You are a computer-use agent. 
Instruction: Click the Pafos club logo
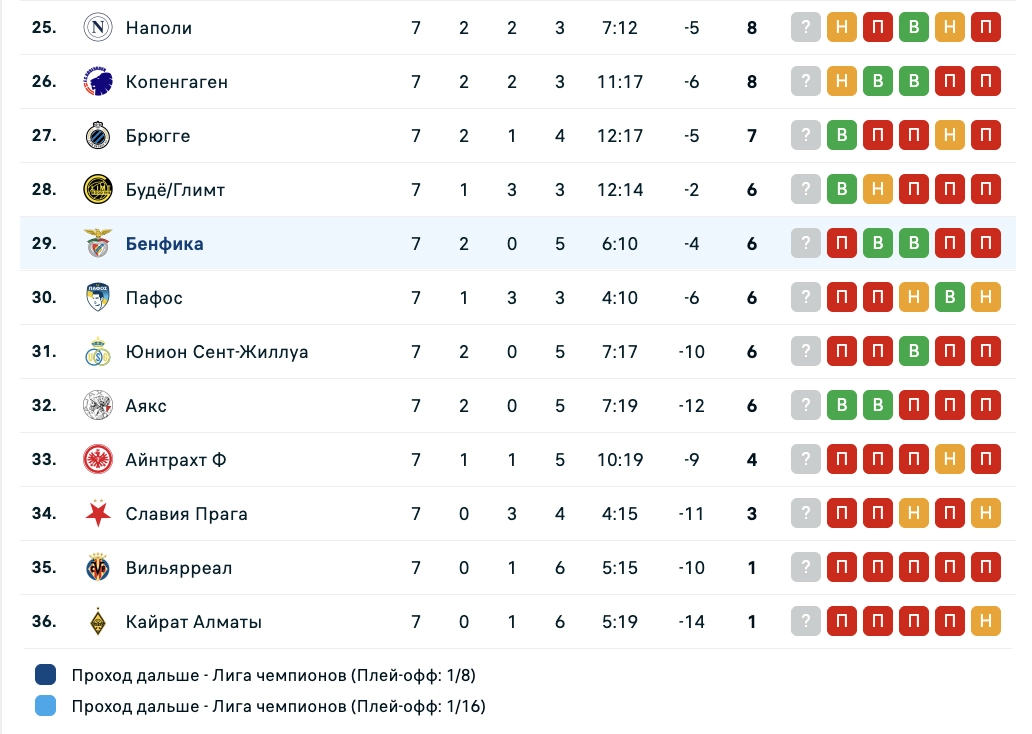click(98, 298)
